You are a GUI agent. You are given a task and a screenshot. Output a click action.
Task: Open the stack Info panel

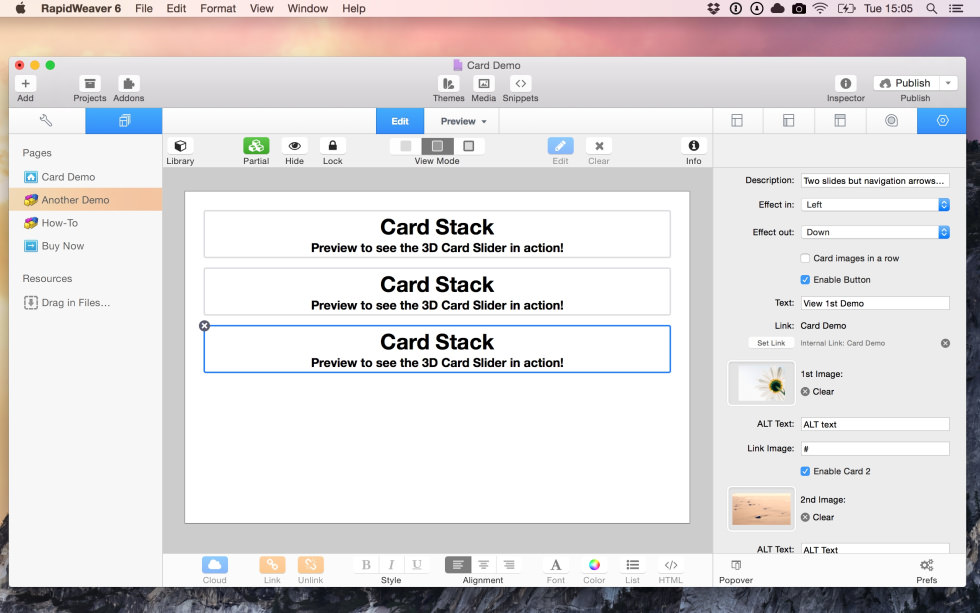(694, 146)
